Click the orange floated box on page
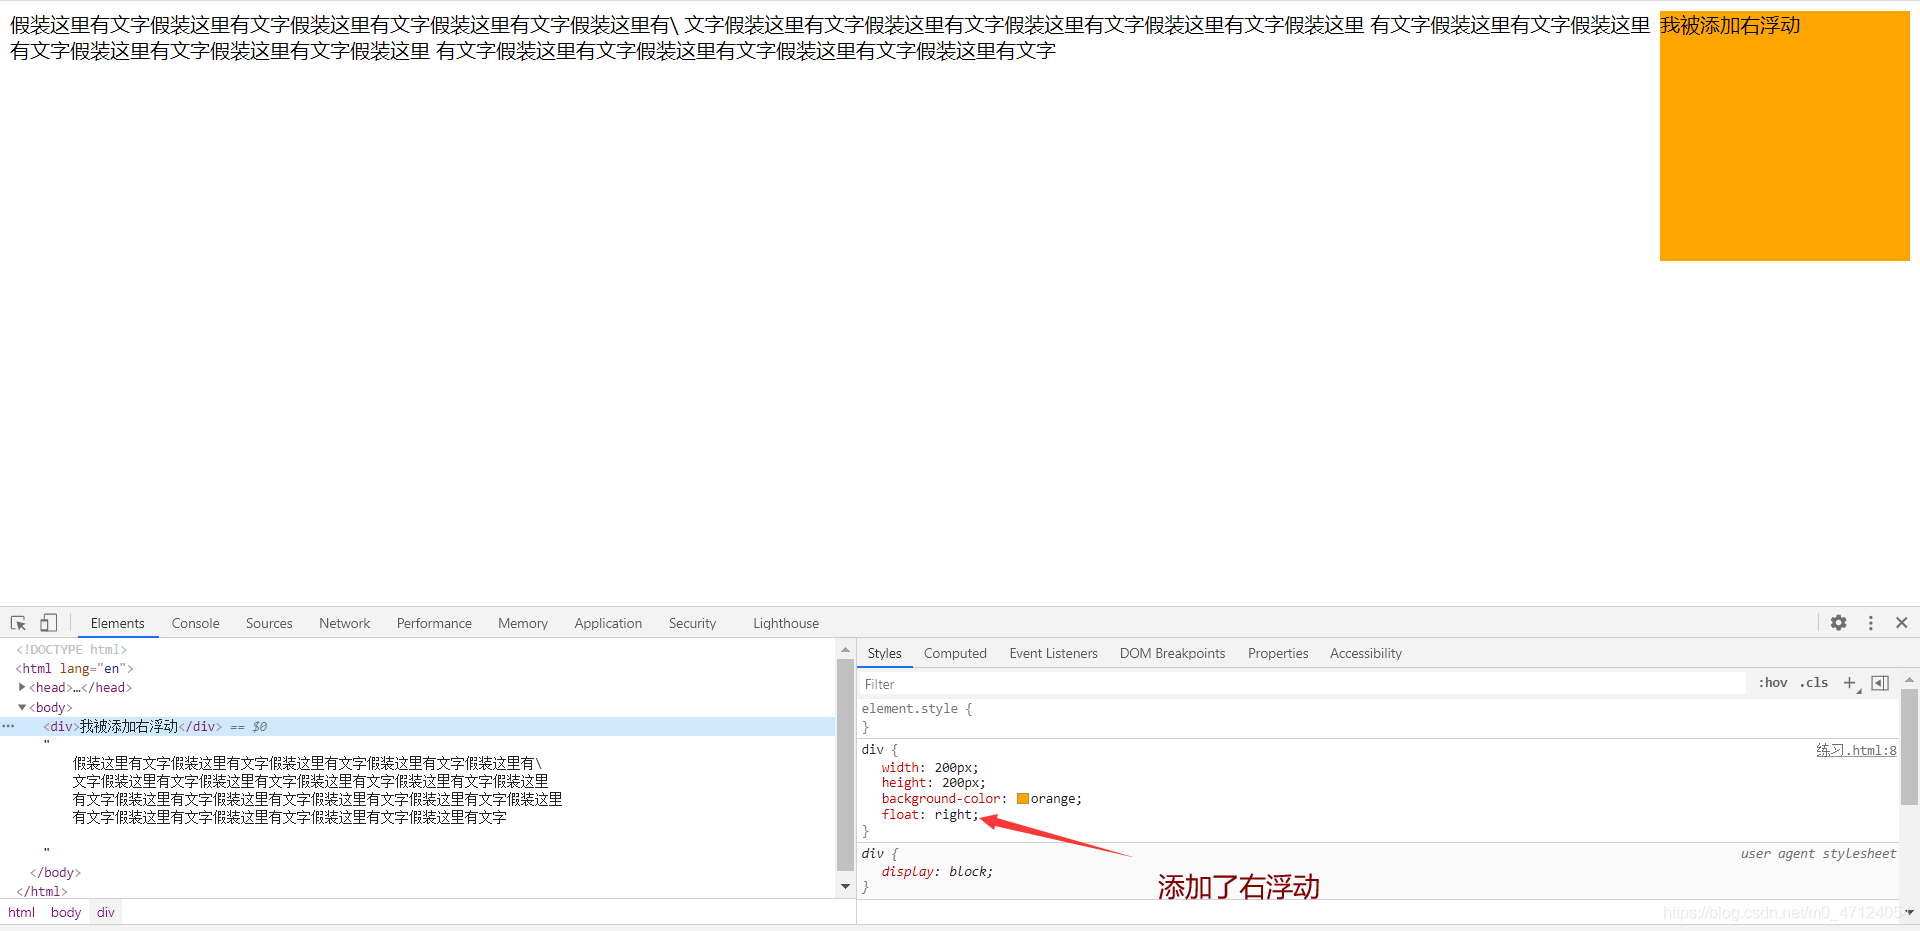The image size is (1920, 931). point(1784,136)
